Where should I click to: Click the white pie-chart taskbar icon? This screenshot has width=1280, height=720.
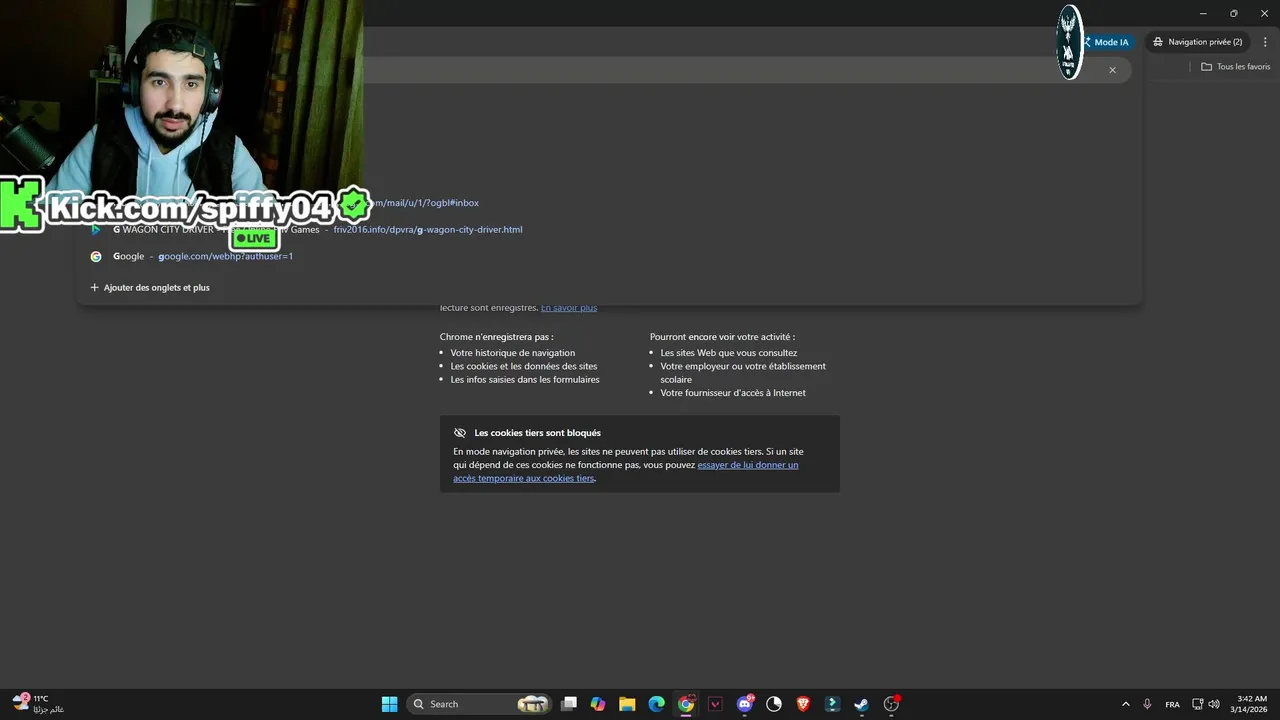point(774,704)
